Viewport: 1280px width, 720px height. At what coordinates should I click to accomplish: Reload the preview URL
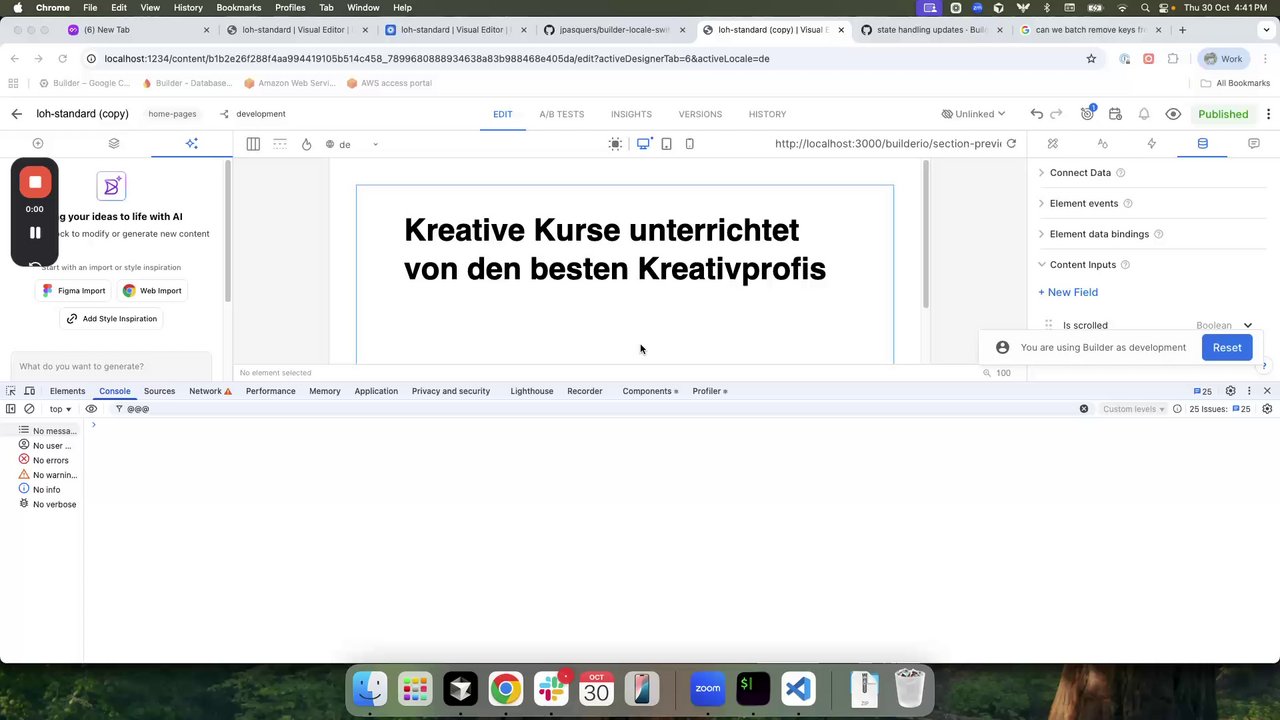tap(1011, 144)
